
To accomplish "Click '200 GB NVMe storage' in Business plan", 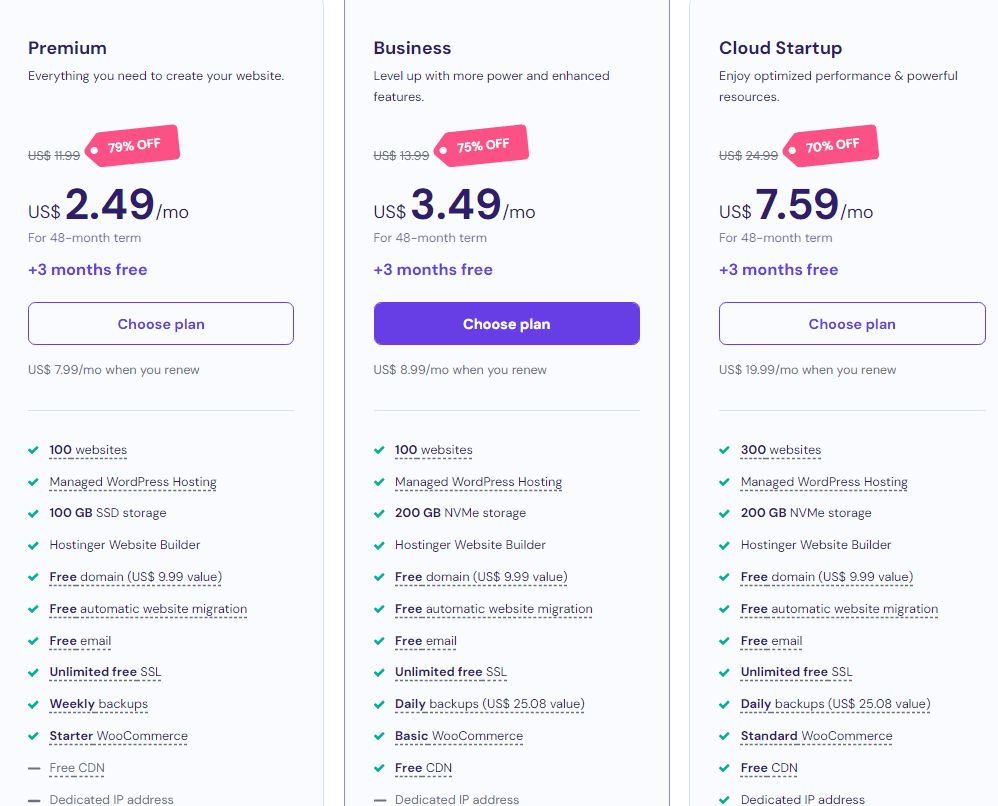I will click(x=460, y=513).
